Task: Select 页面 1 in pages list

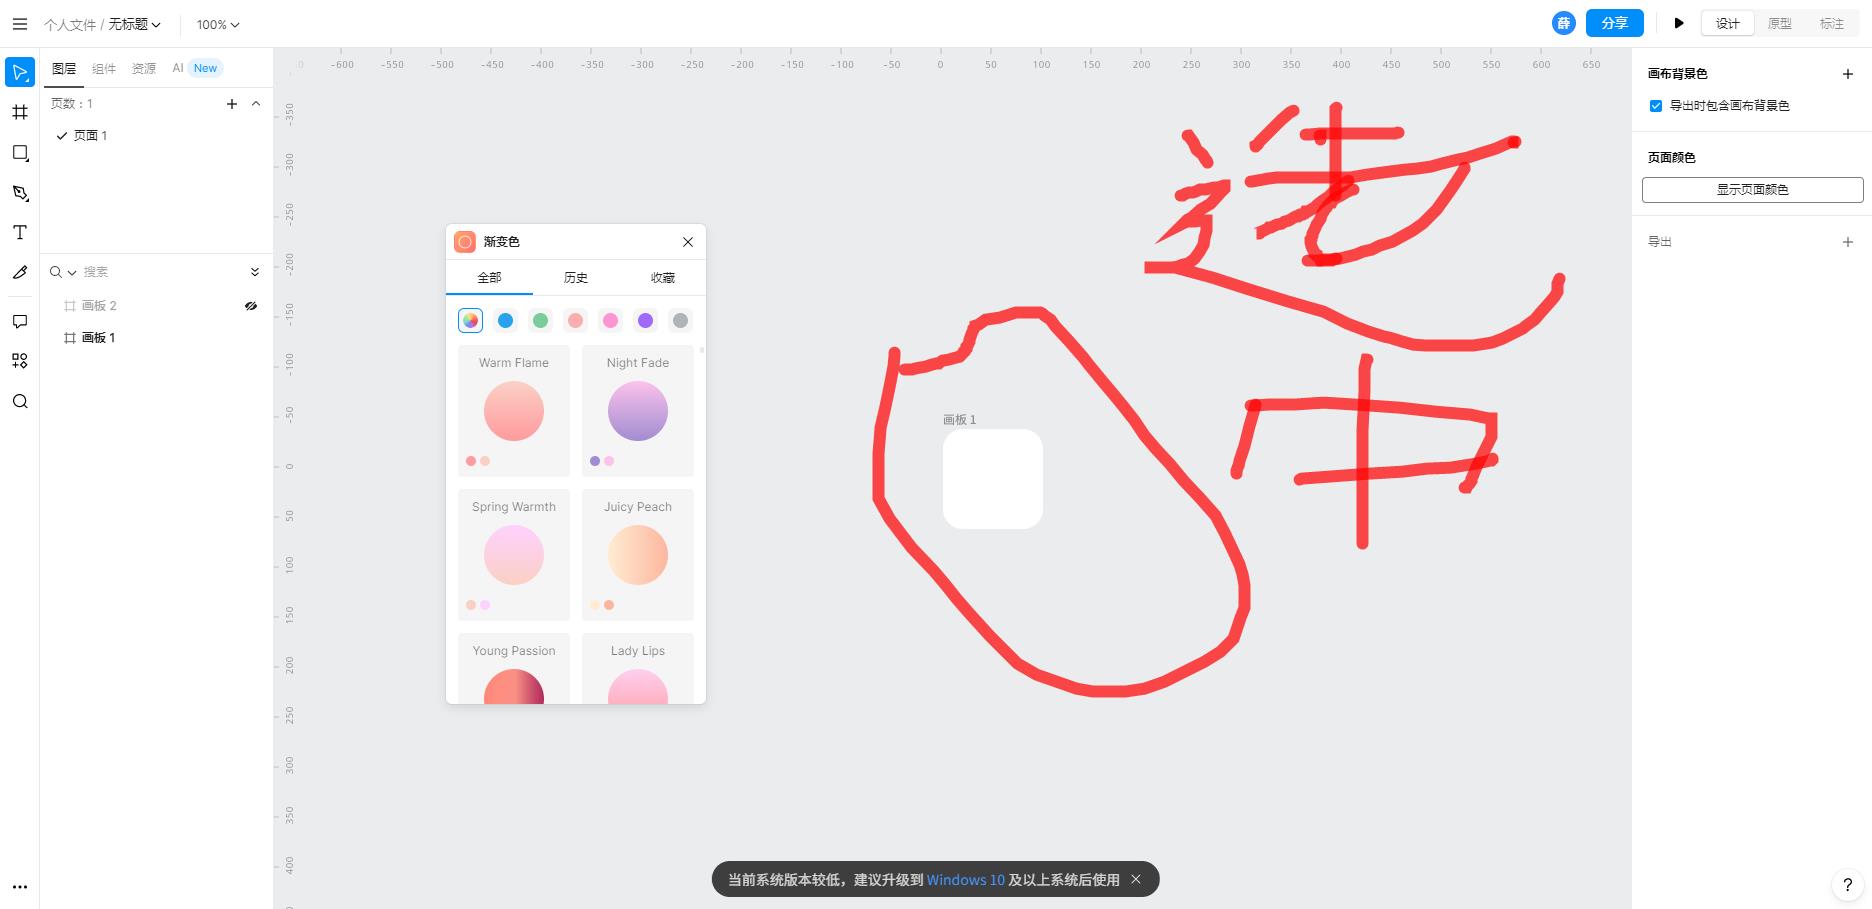Action: click(x=156, y=136)
